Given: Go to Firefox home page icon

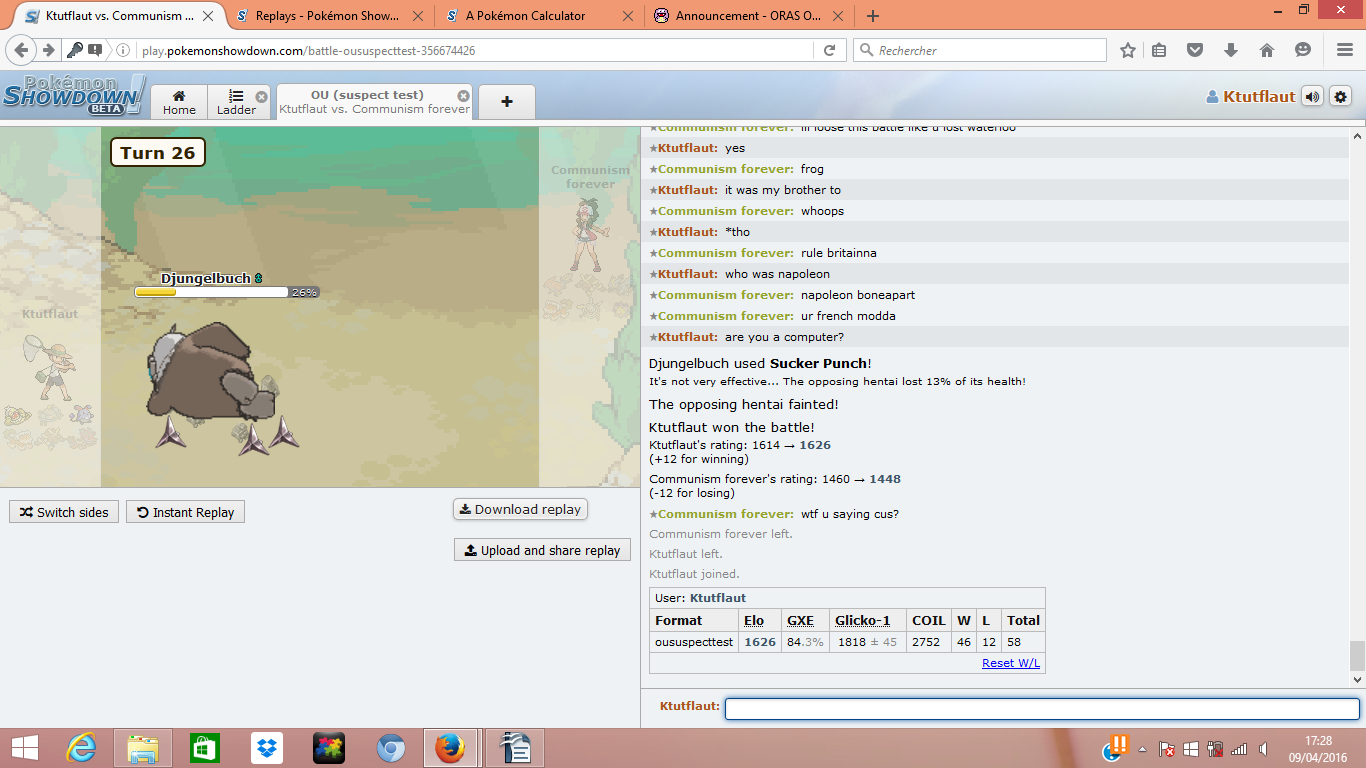Looking at the screenshot, I should point(1267,50).
